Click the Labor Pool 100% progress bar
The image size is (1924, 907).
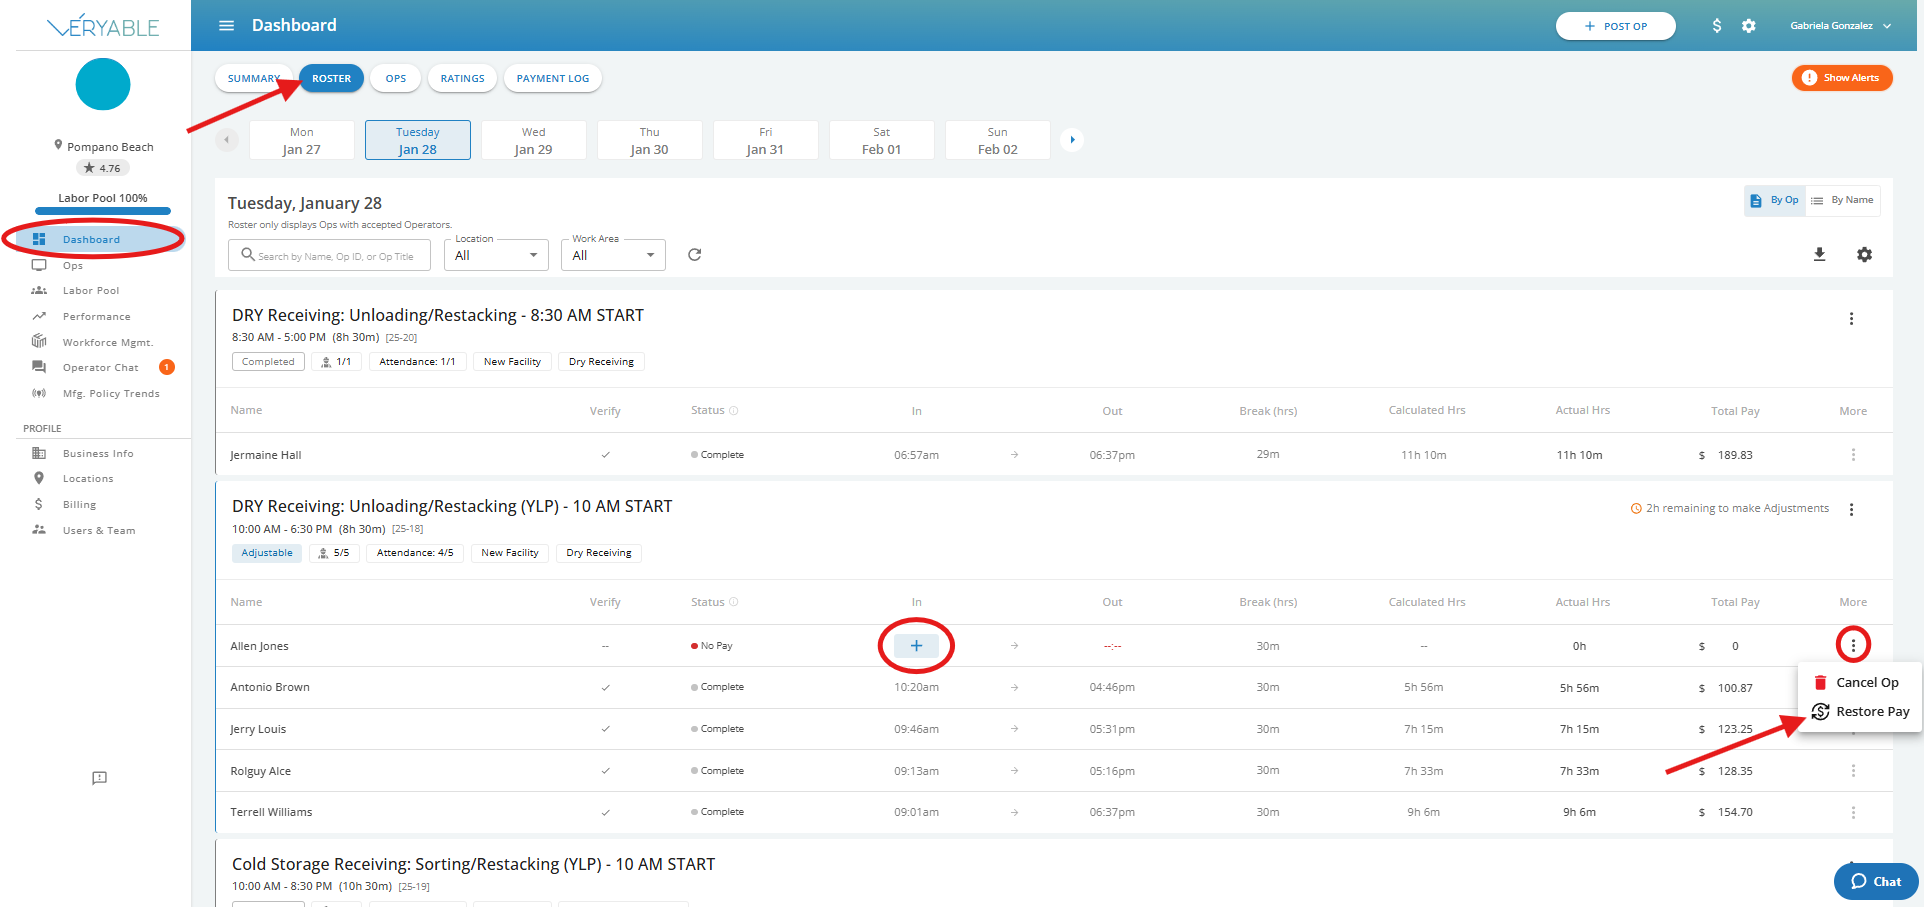click(103, 211)
